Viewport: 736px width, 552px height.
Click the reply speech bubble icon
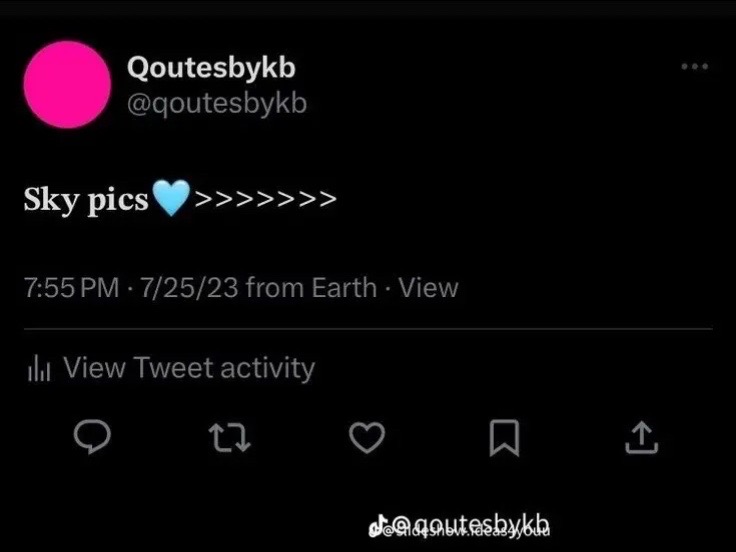coord(92,437)
